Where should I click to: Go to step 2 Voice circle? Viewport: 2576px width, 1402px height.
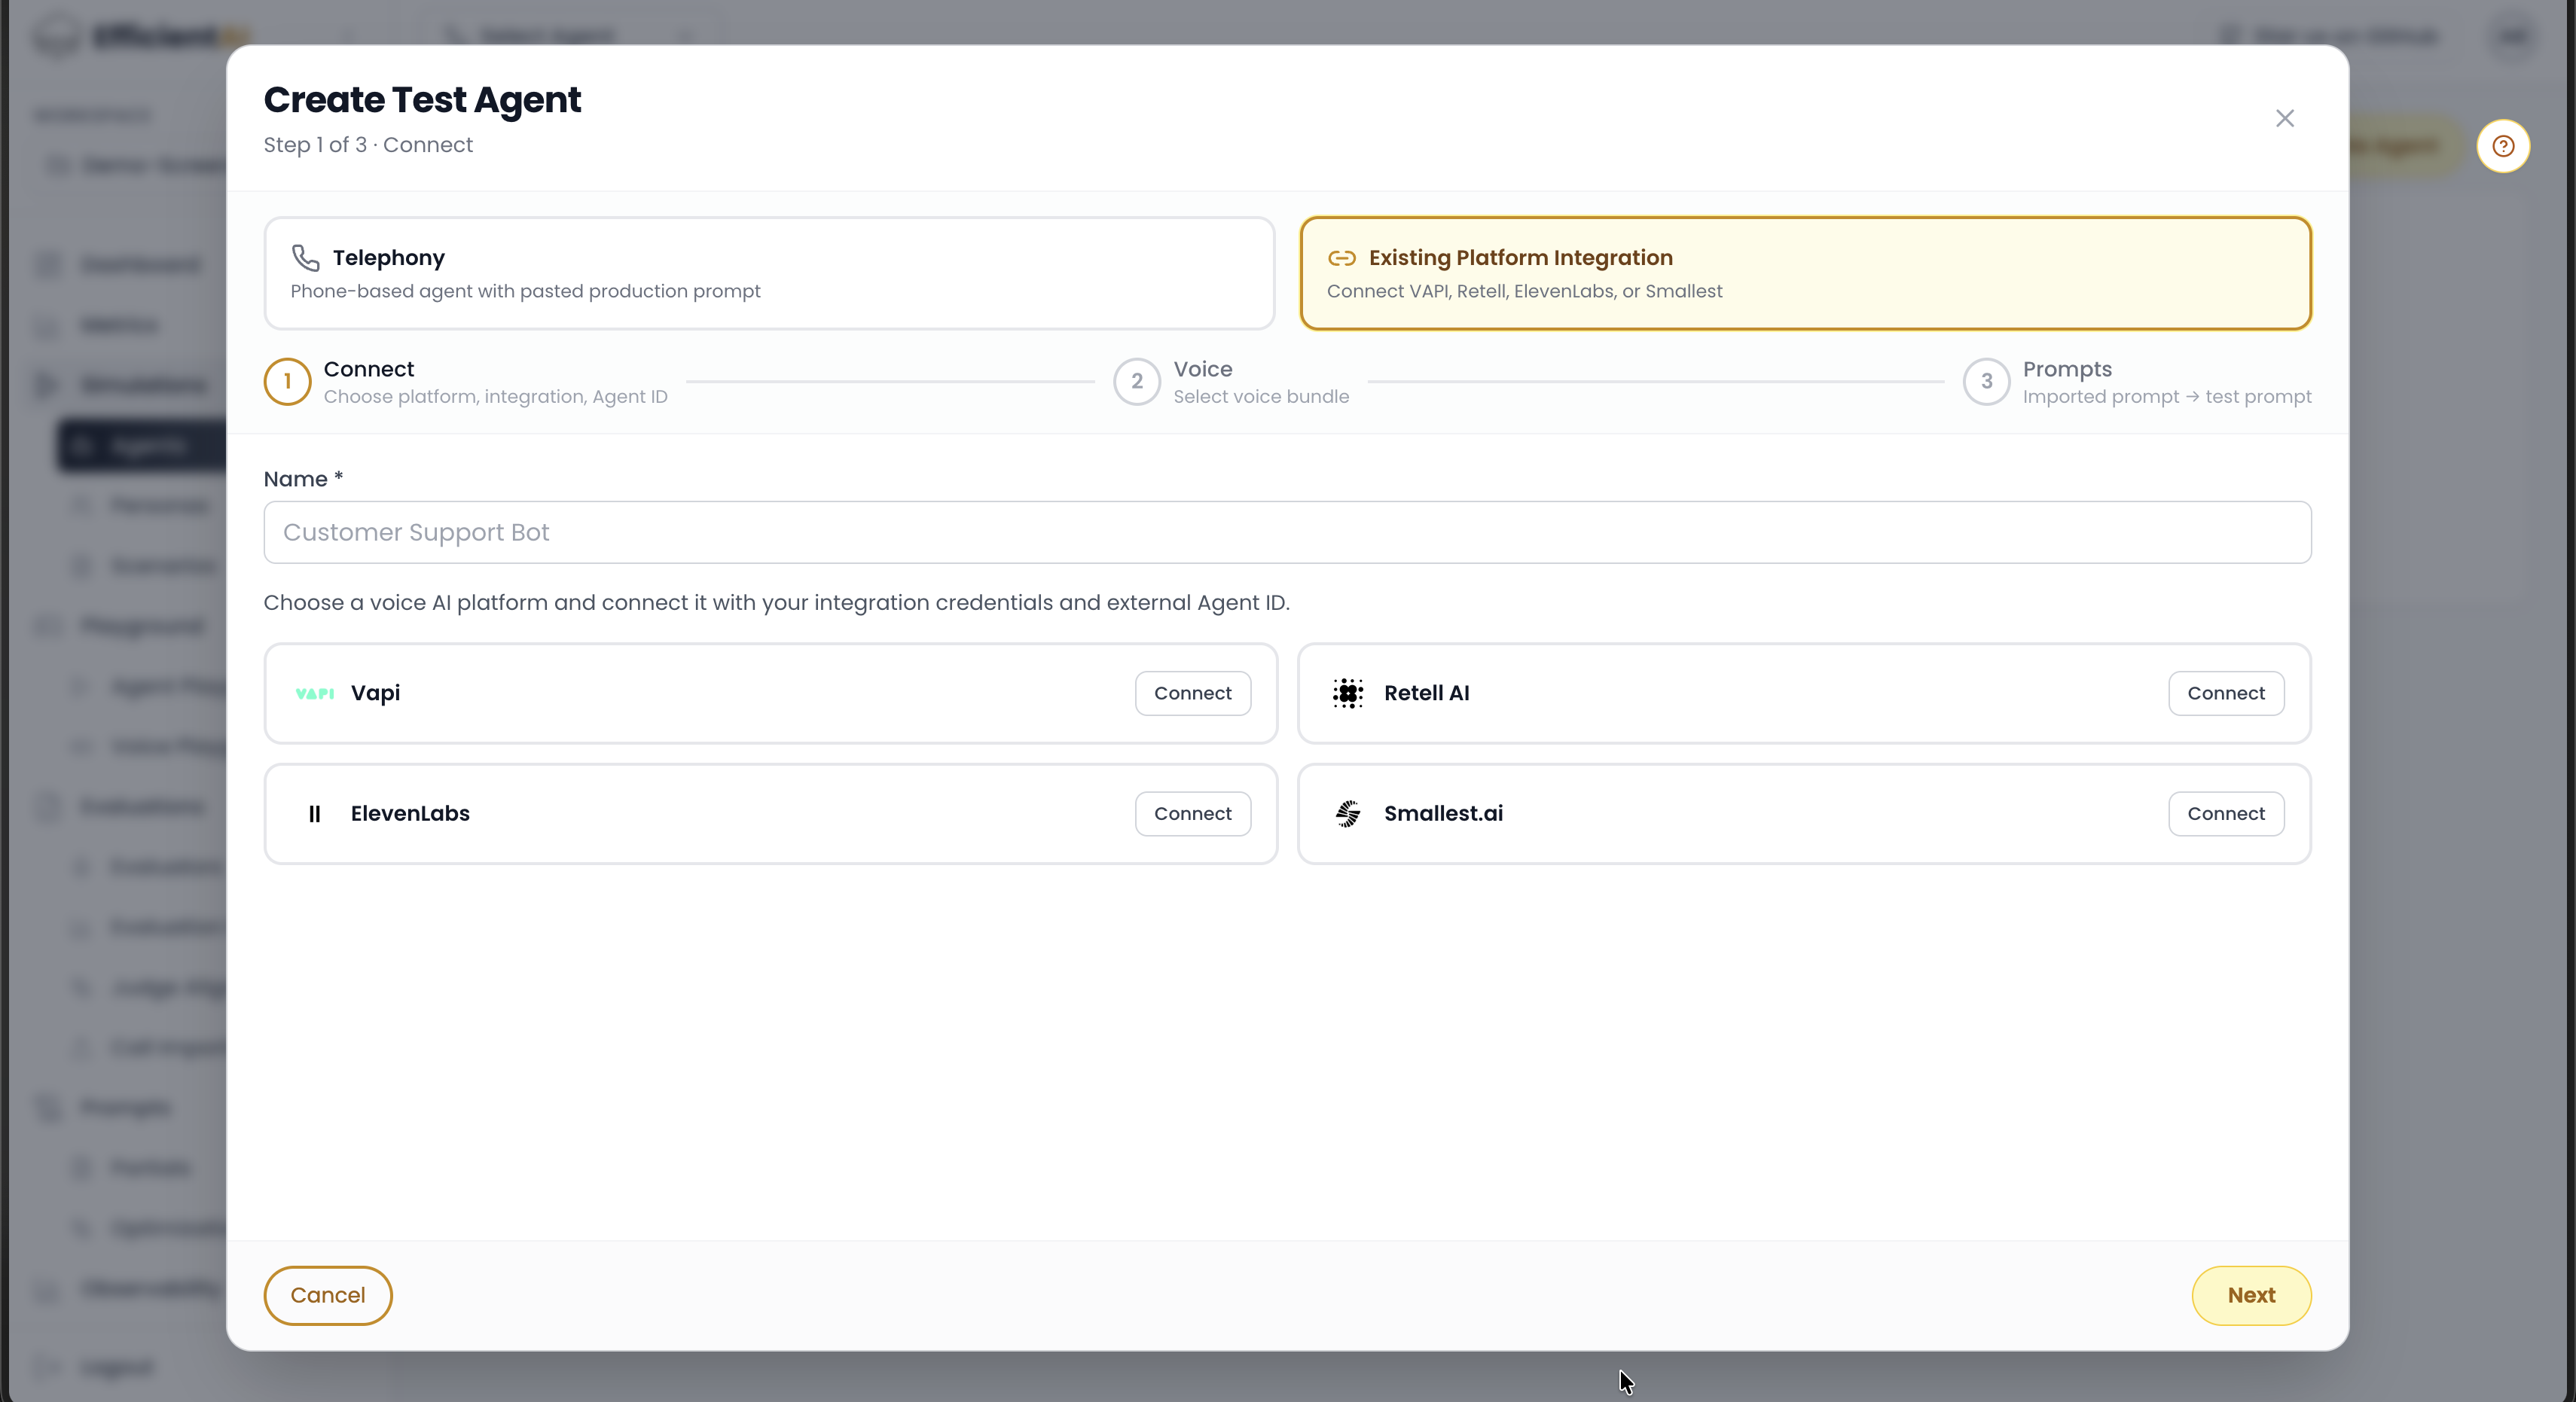[x=1136, y=381]
